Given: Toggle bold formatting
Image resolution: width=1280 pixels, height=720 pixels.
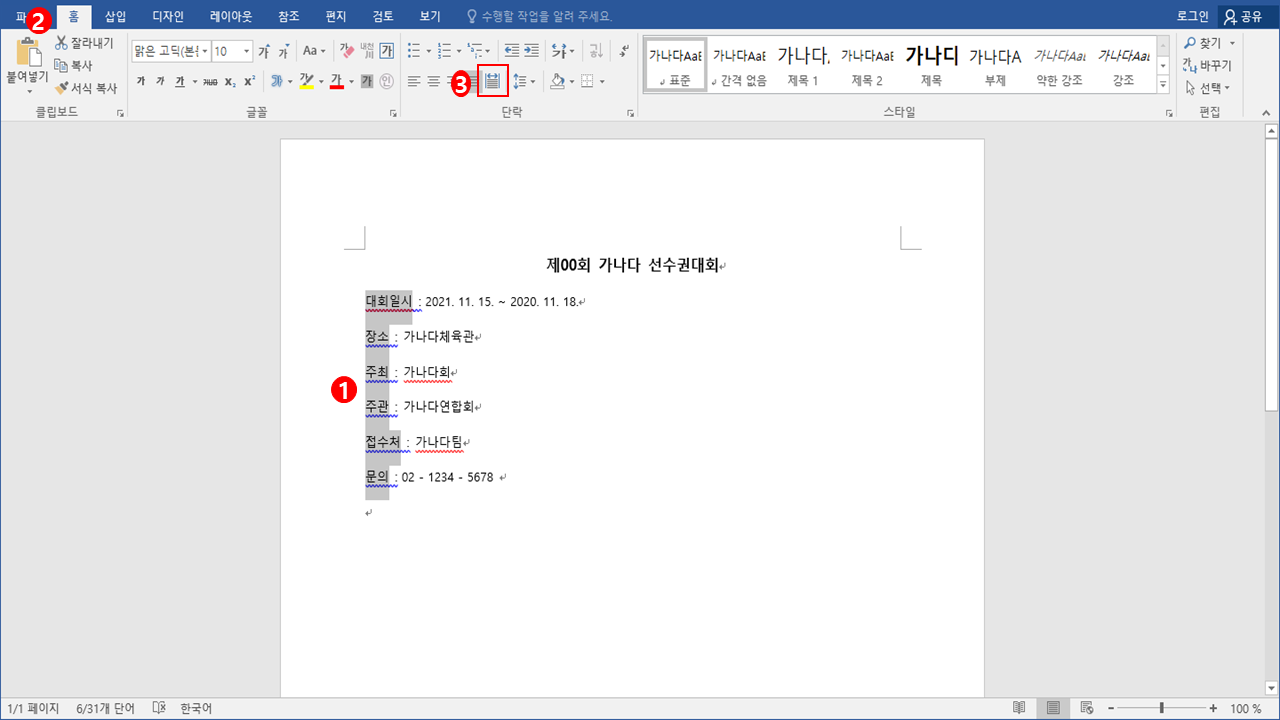Looking at the screenshot, I should 141,81.
